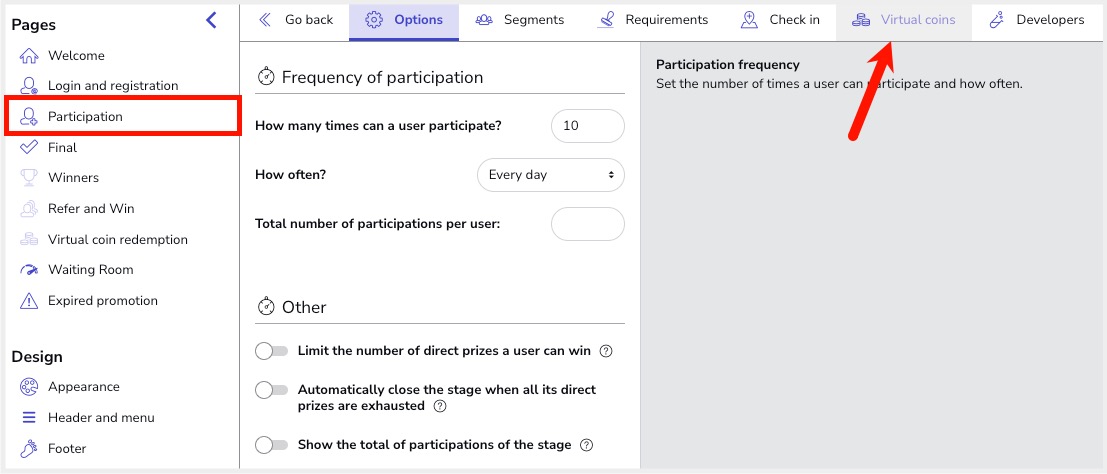Viewport: 1107px width, 474px height.
Task: Click help icon beside Show total participations
Action: [x=587, y=445]
